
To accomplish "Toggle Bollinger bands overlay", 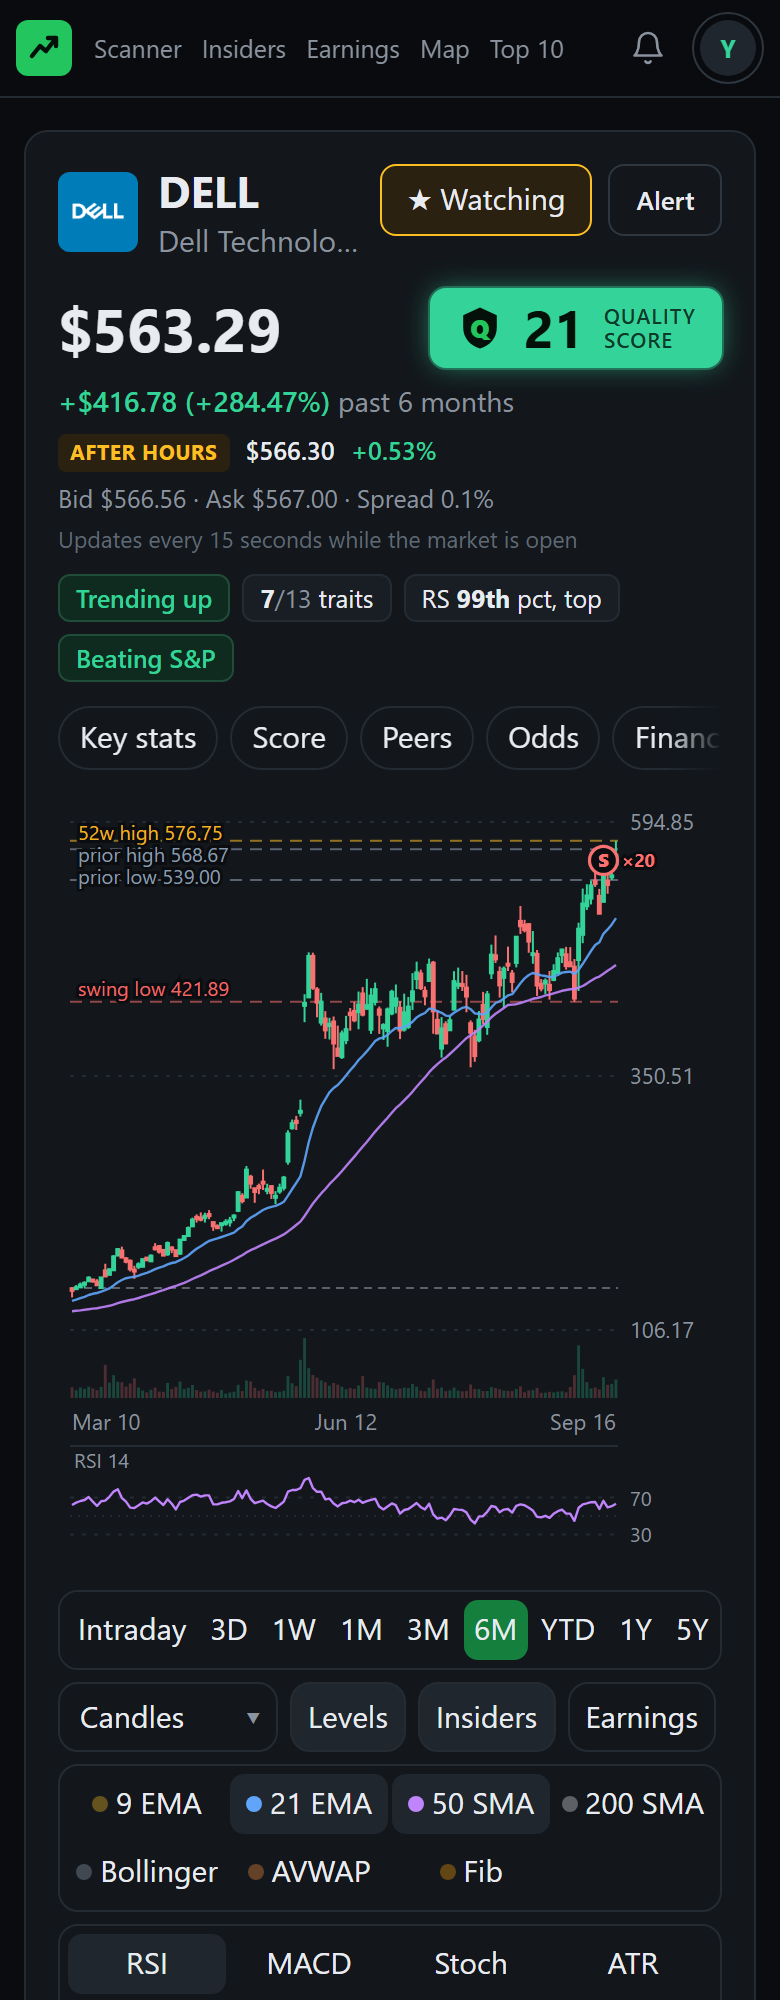I will 147,1872.
